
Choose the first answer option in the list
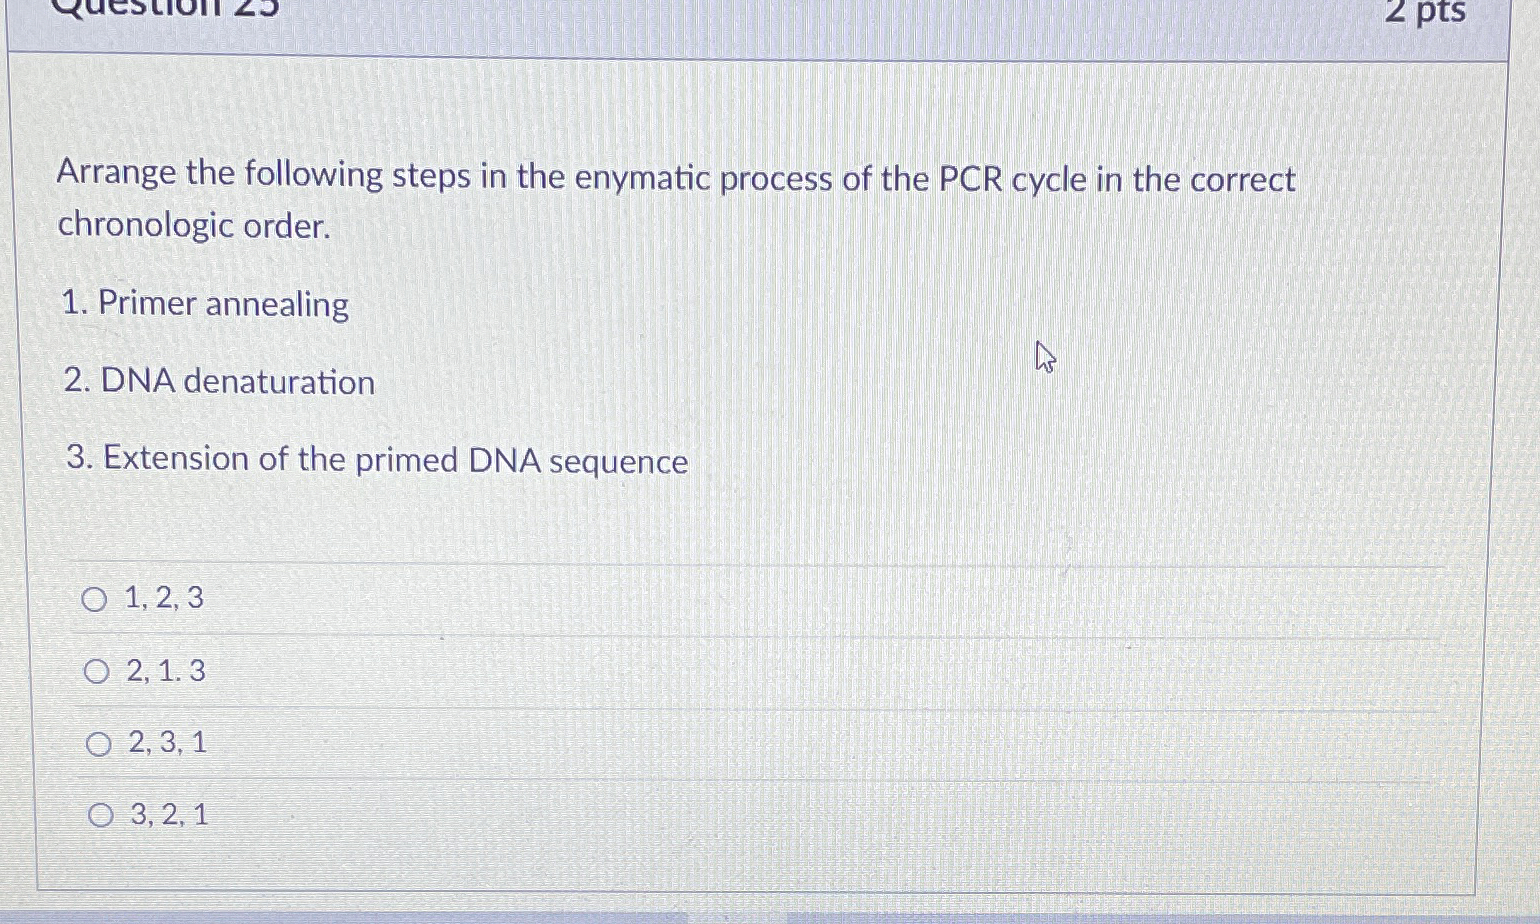click(97, 599)
